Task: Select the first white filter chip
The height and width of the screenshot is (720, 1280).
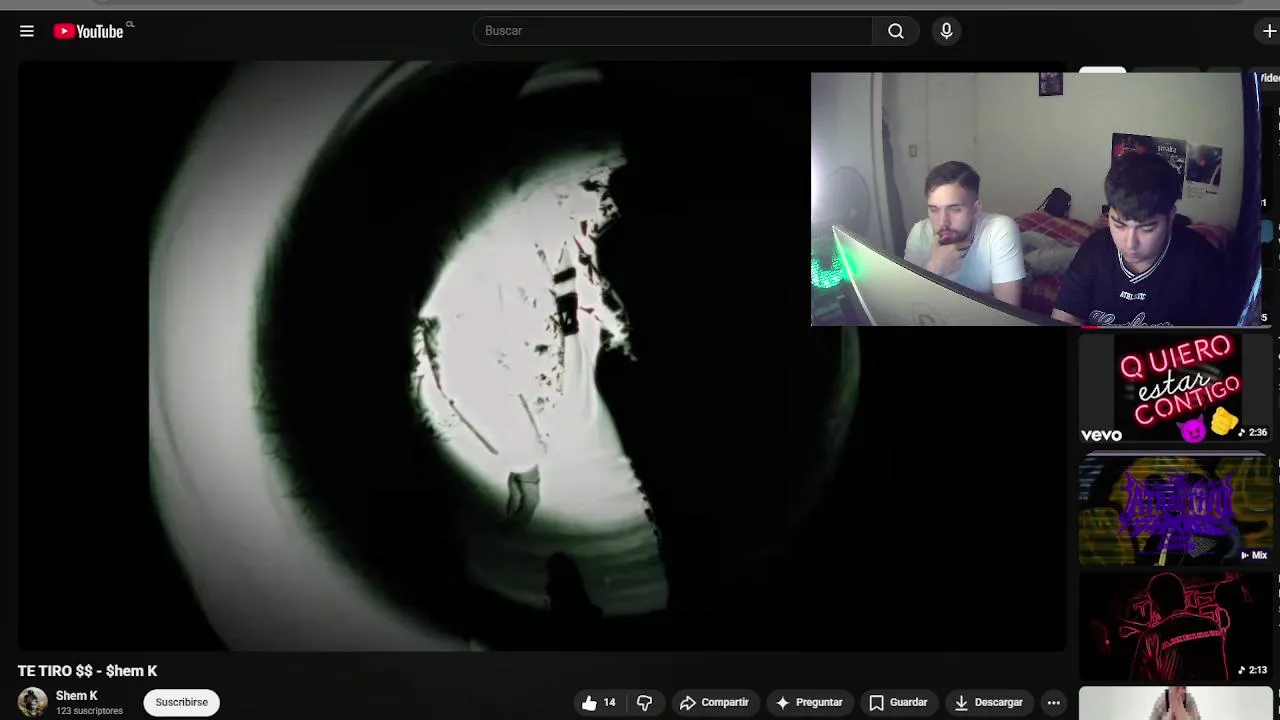Action: click(x=1102, y=72)
